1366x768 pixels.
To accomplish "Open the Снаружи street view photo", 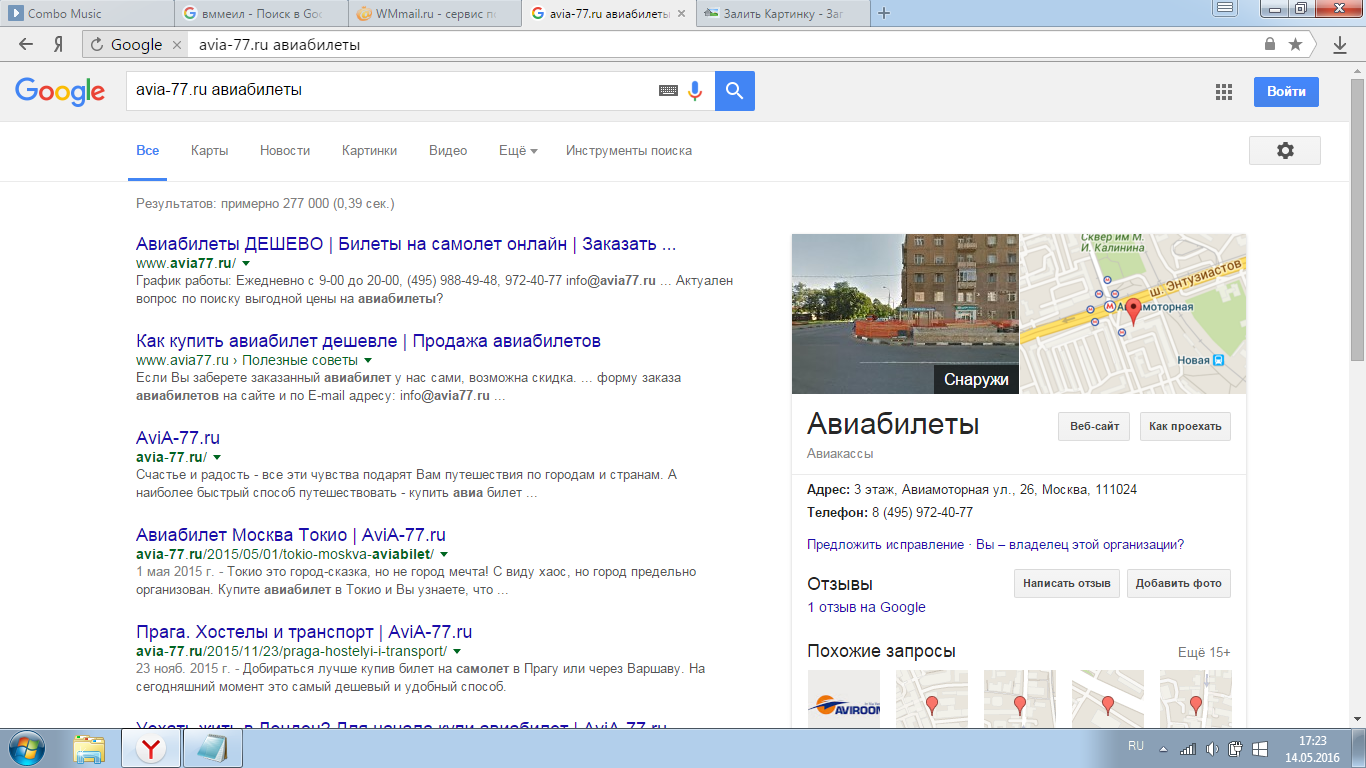I will [x=905, y=314].
